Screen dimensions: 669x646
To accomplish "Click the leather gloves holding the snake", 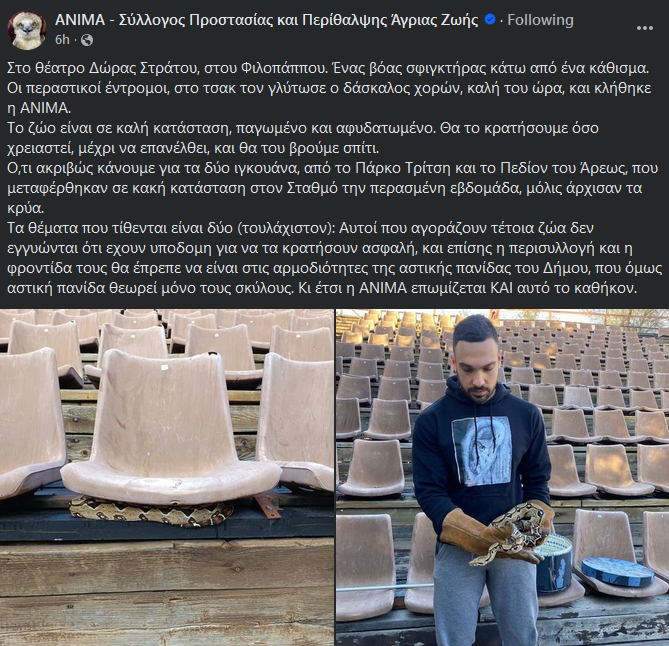I will [496, 533].
